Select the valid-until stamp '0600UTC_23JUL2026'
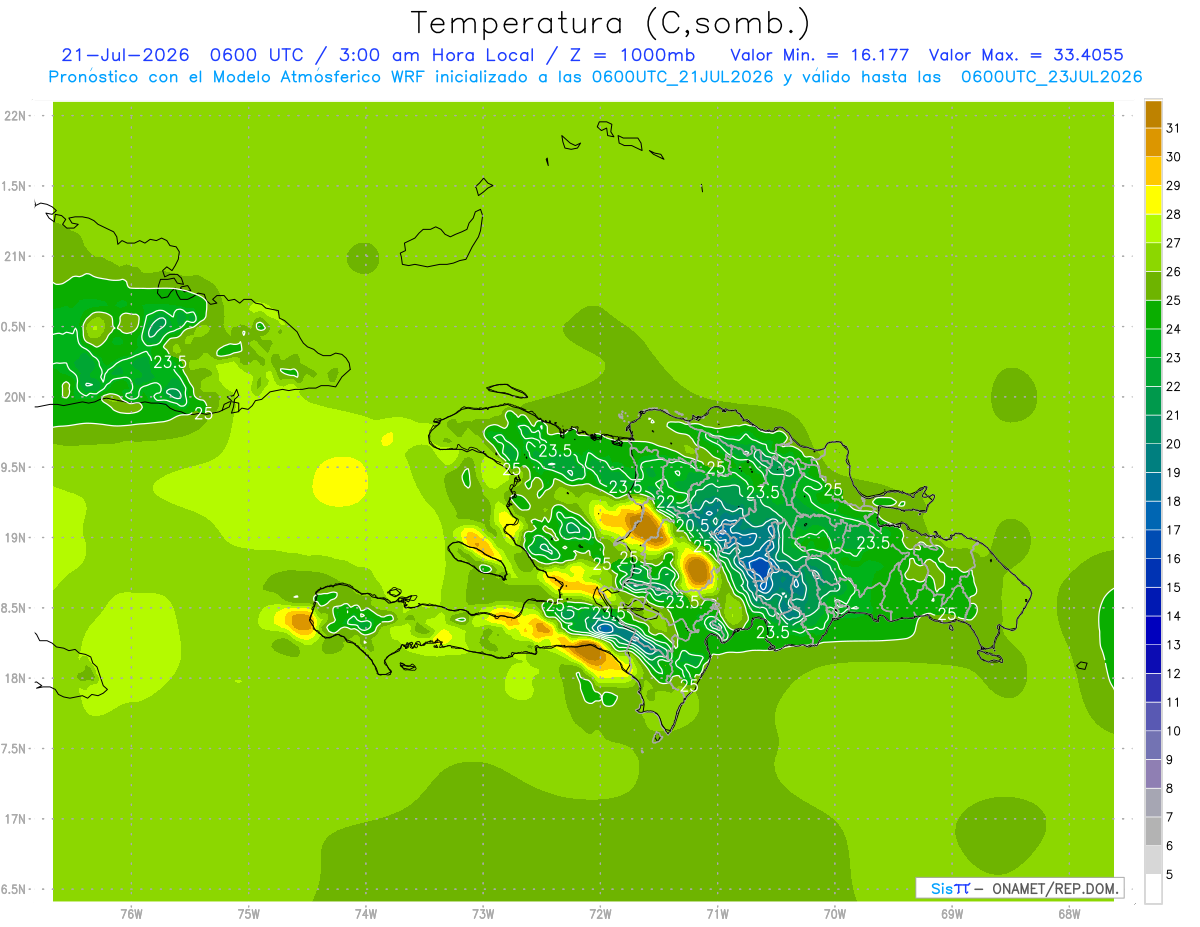 1051,77
